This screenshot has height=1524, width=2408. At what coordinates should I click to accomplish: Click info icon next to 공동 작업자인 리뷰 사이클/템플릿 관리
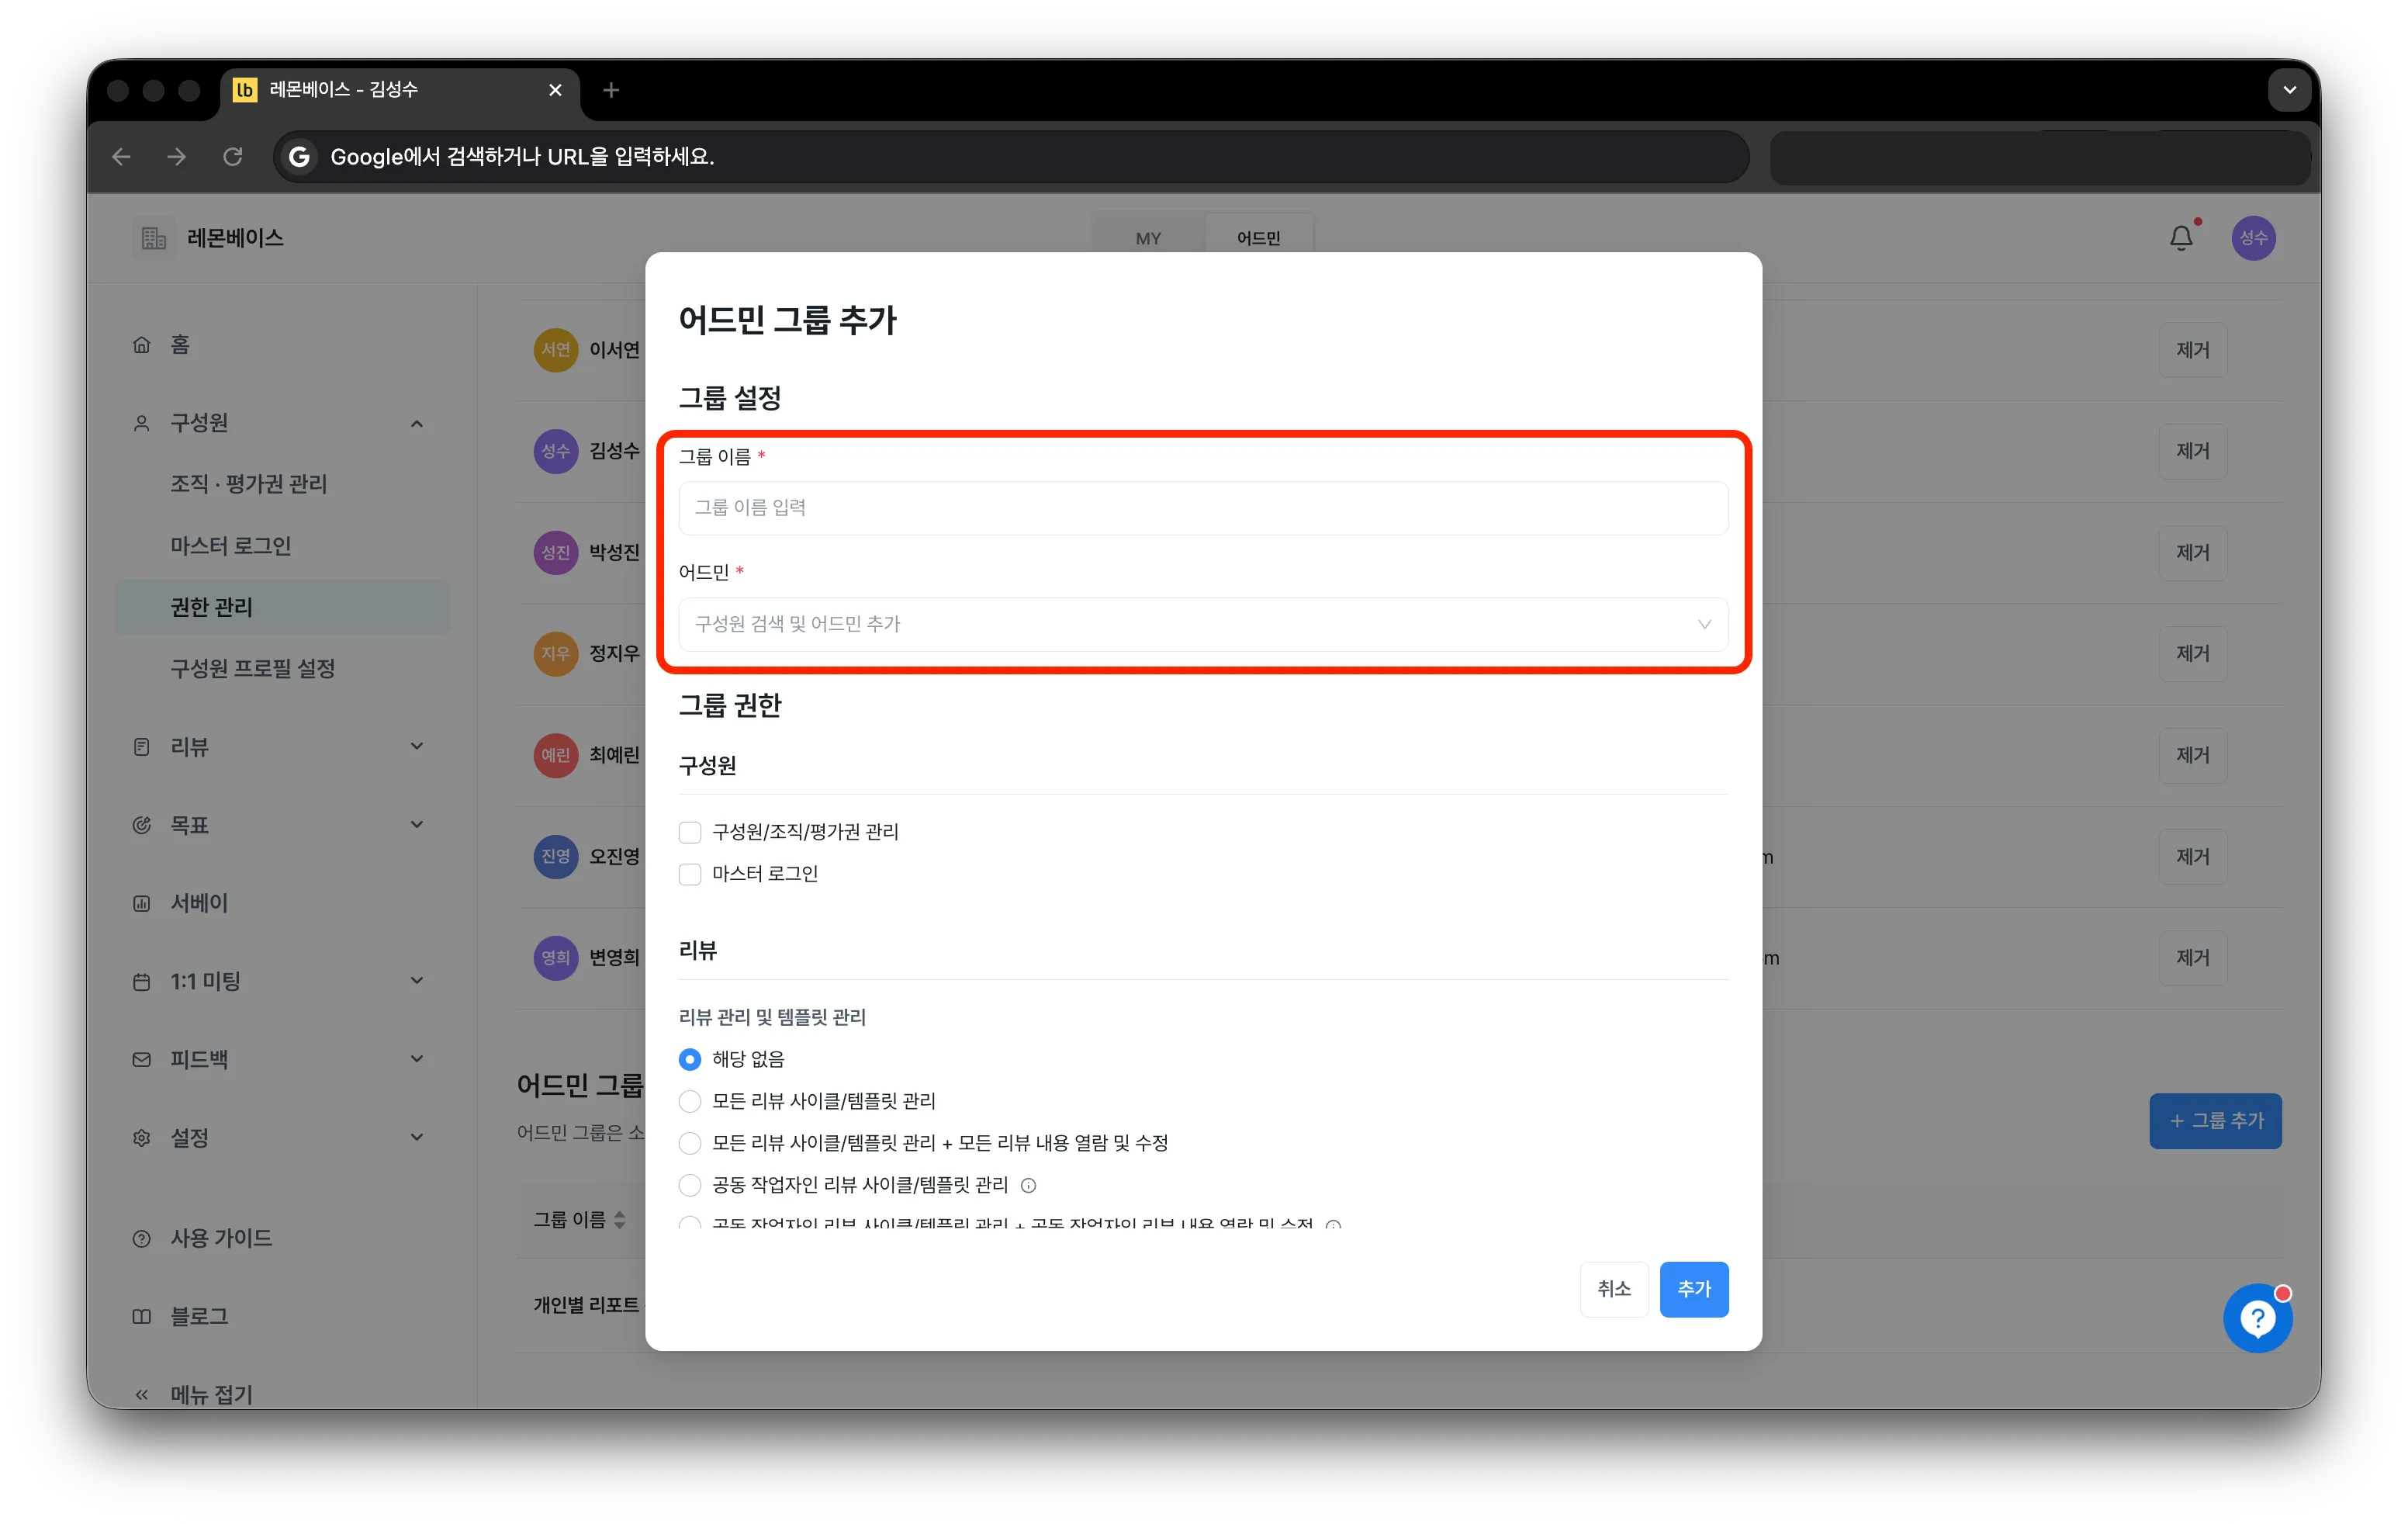click(1028, 1185)
